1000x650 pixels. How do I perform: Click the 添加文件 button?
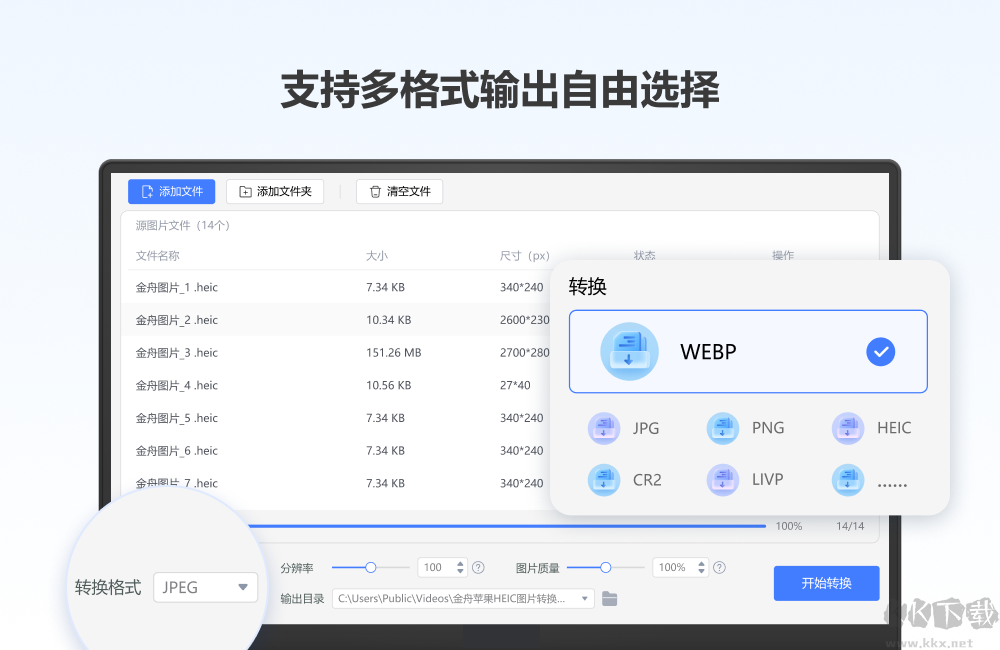pyautogui.click(x=171, y=191)
